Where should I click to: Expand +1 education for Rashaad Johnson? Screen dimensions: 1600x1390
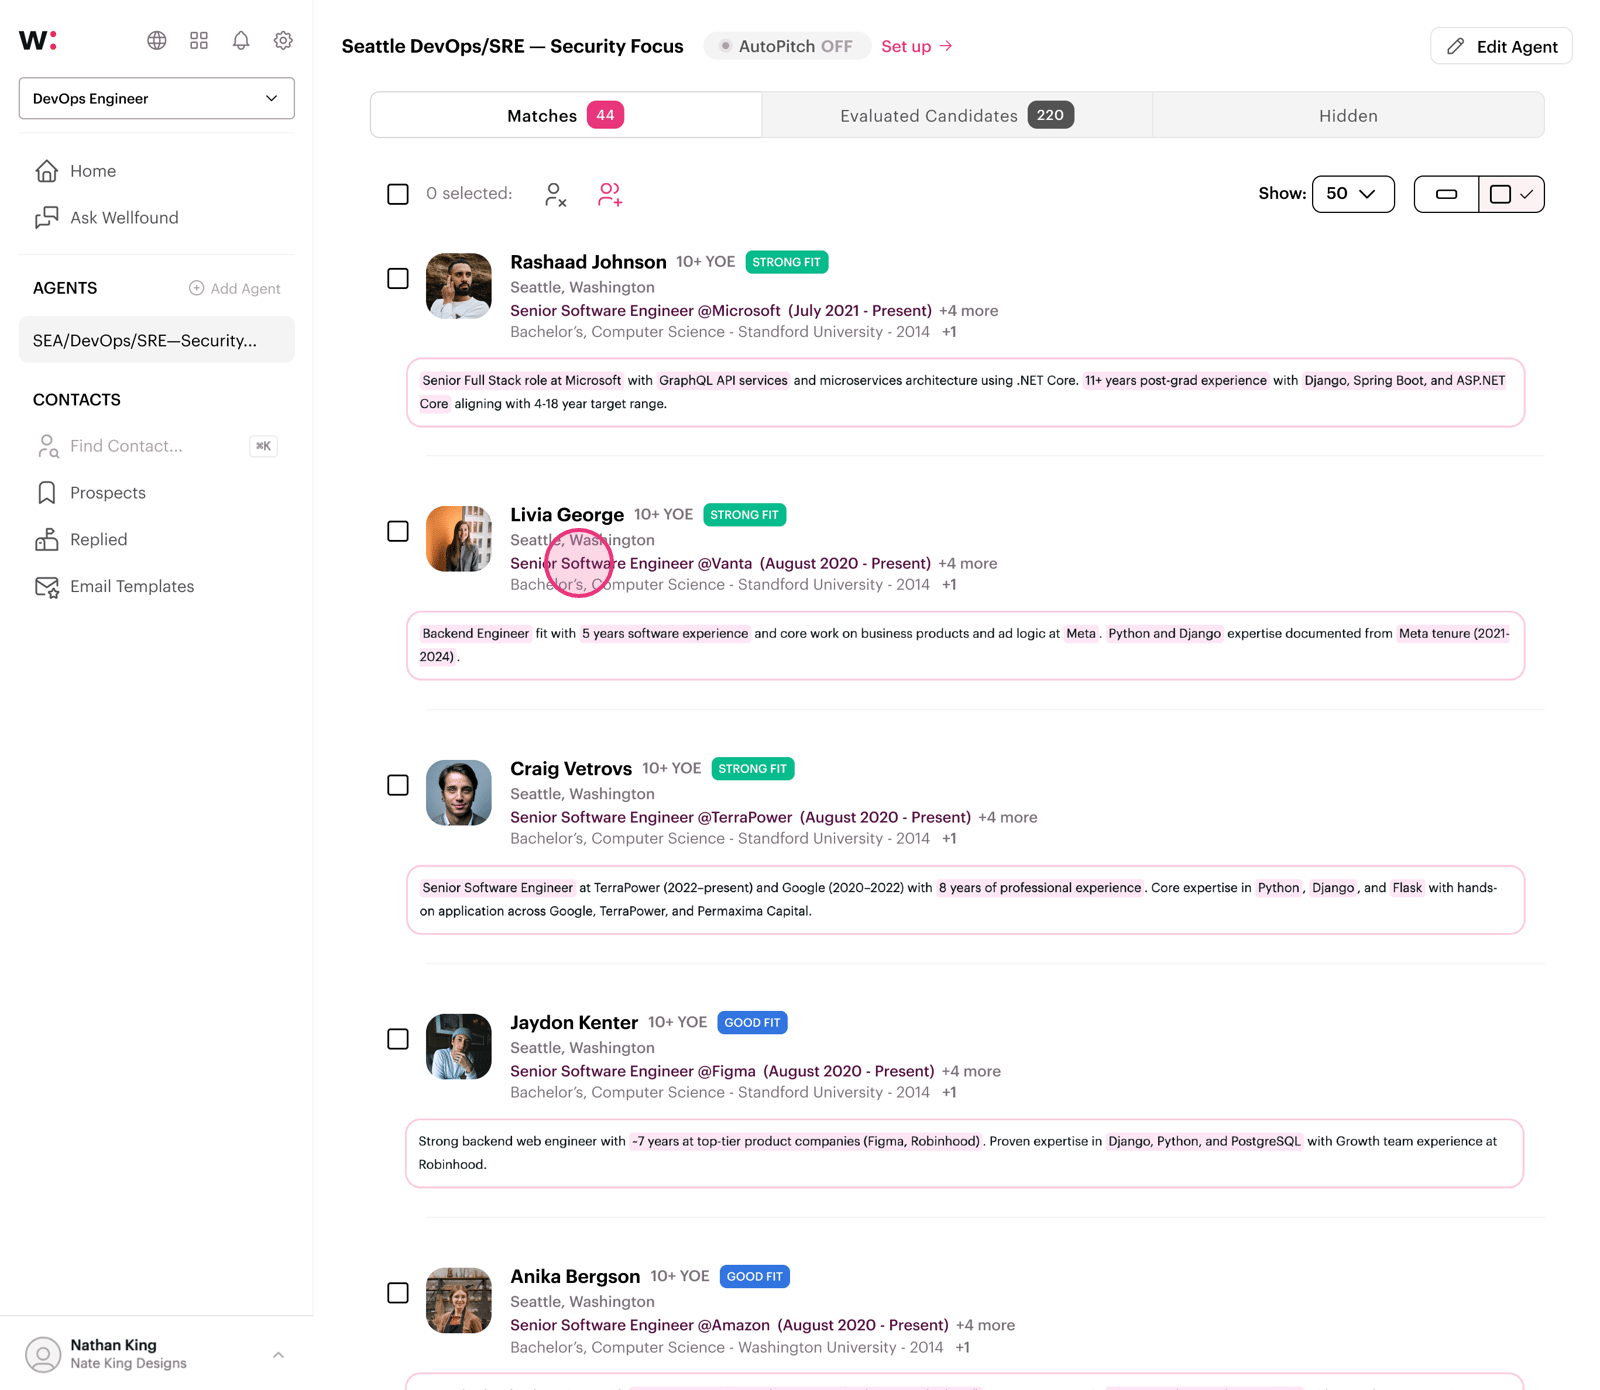click(949, 332)
